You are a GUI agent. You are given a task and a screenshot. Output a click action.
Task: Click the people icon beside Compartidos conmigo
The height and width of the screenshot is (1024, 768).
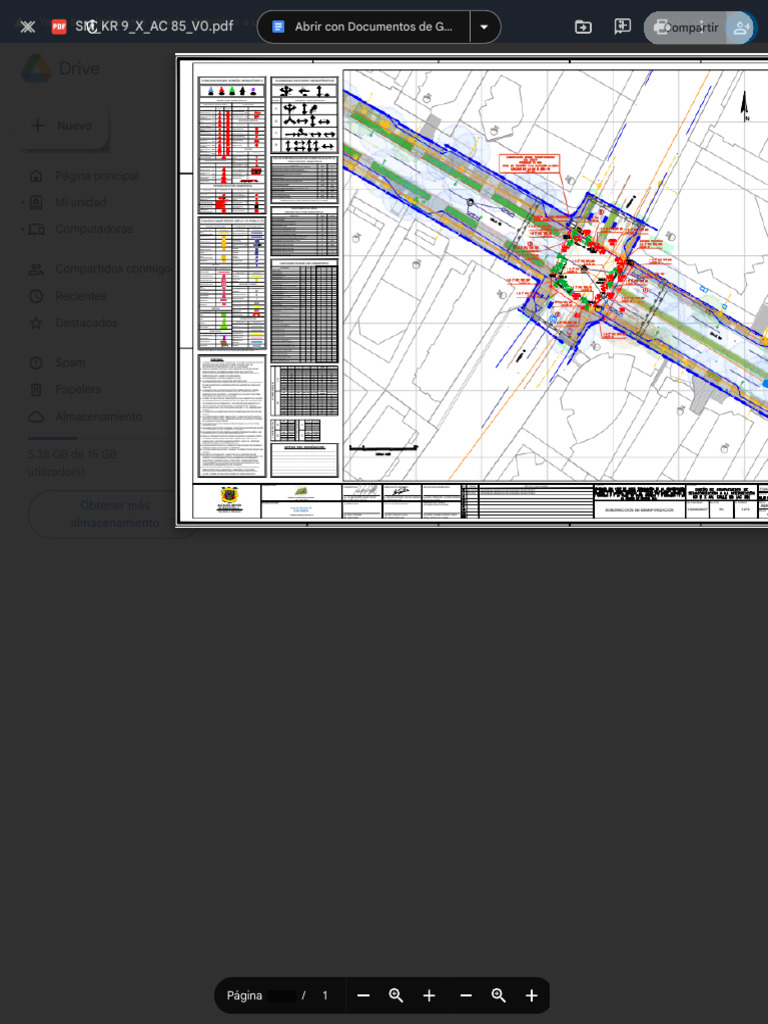[x=36, y=269]
